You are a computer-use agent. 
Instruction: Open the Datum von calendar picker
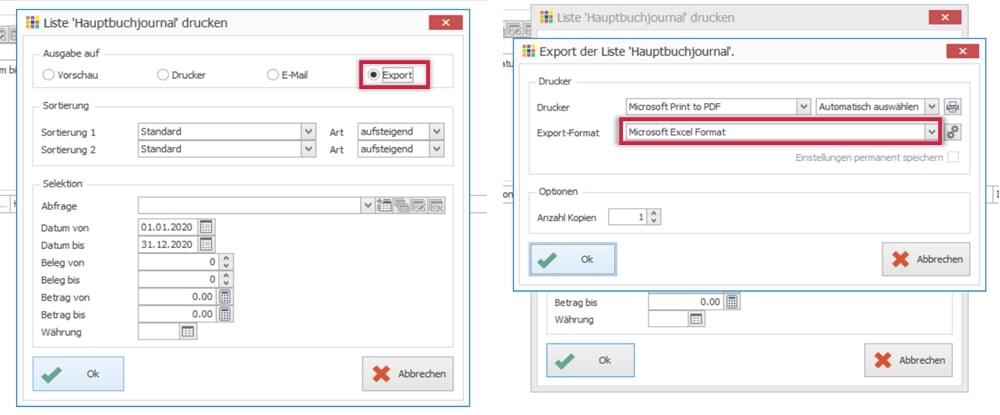click(207, 226)
